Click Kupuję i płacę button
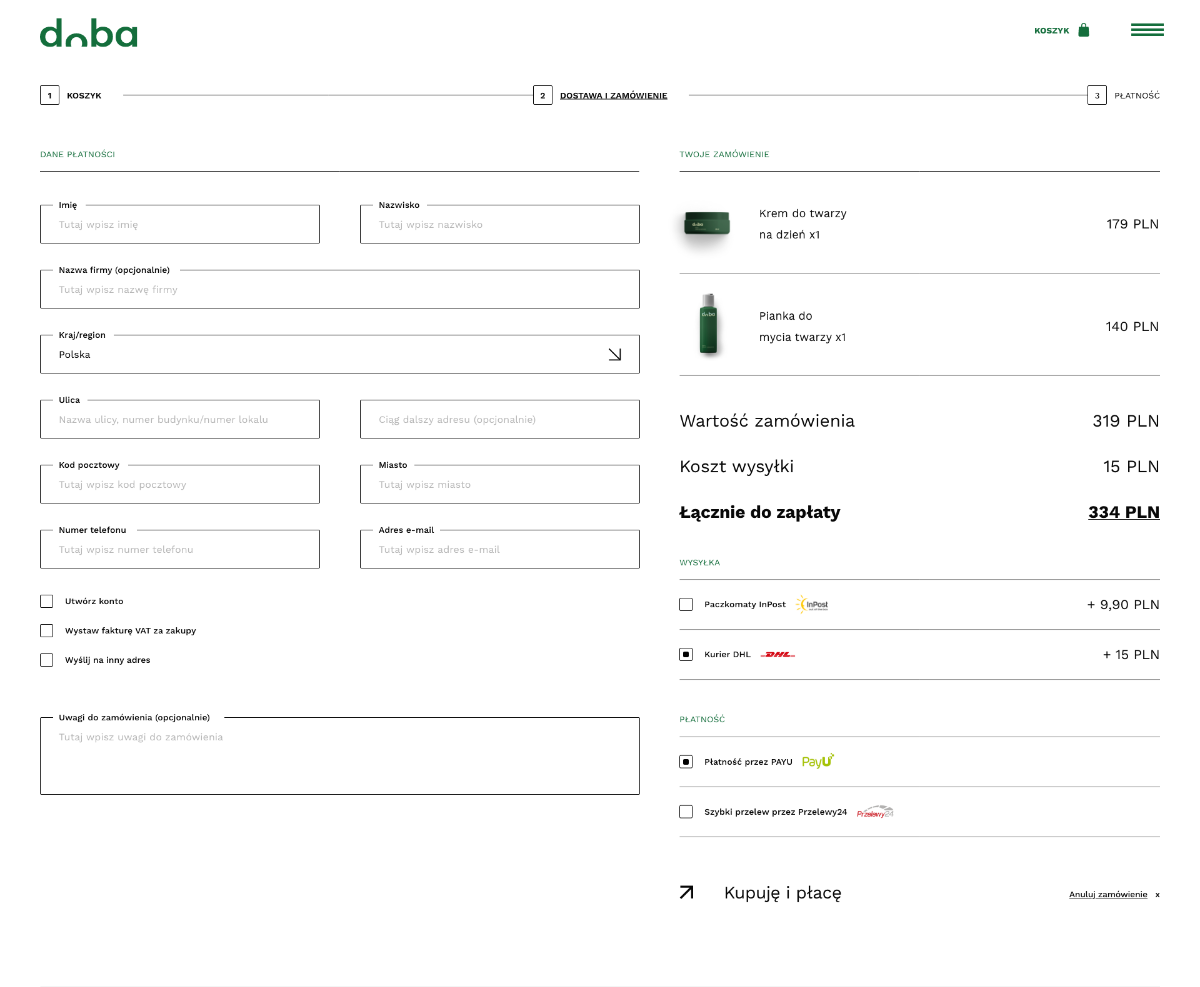The image size is (1200, 987). point(782,893)
